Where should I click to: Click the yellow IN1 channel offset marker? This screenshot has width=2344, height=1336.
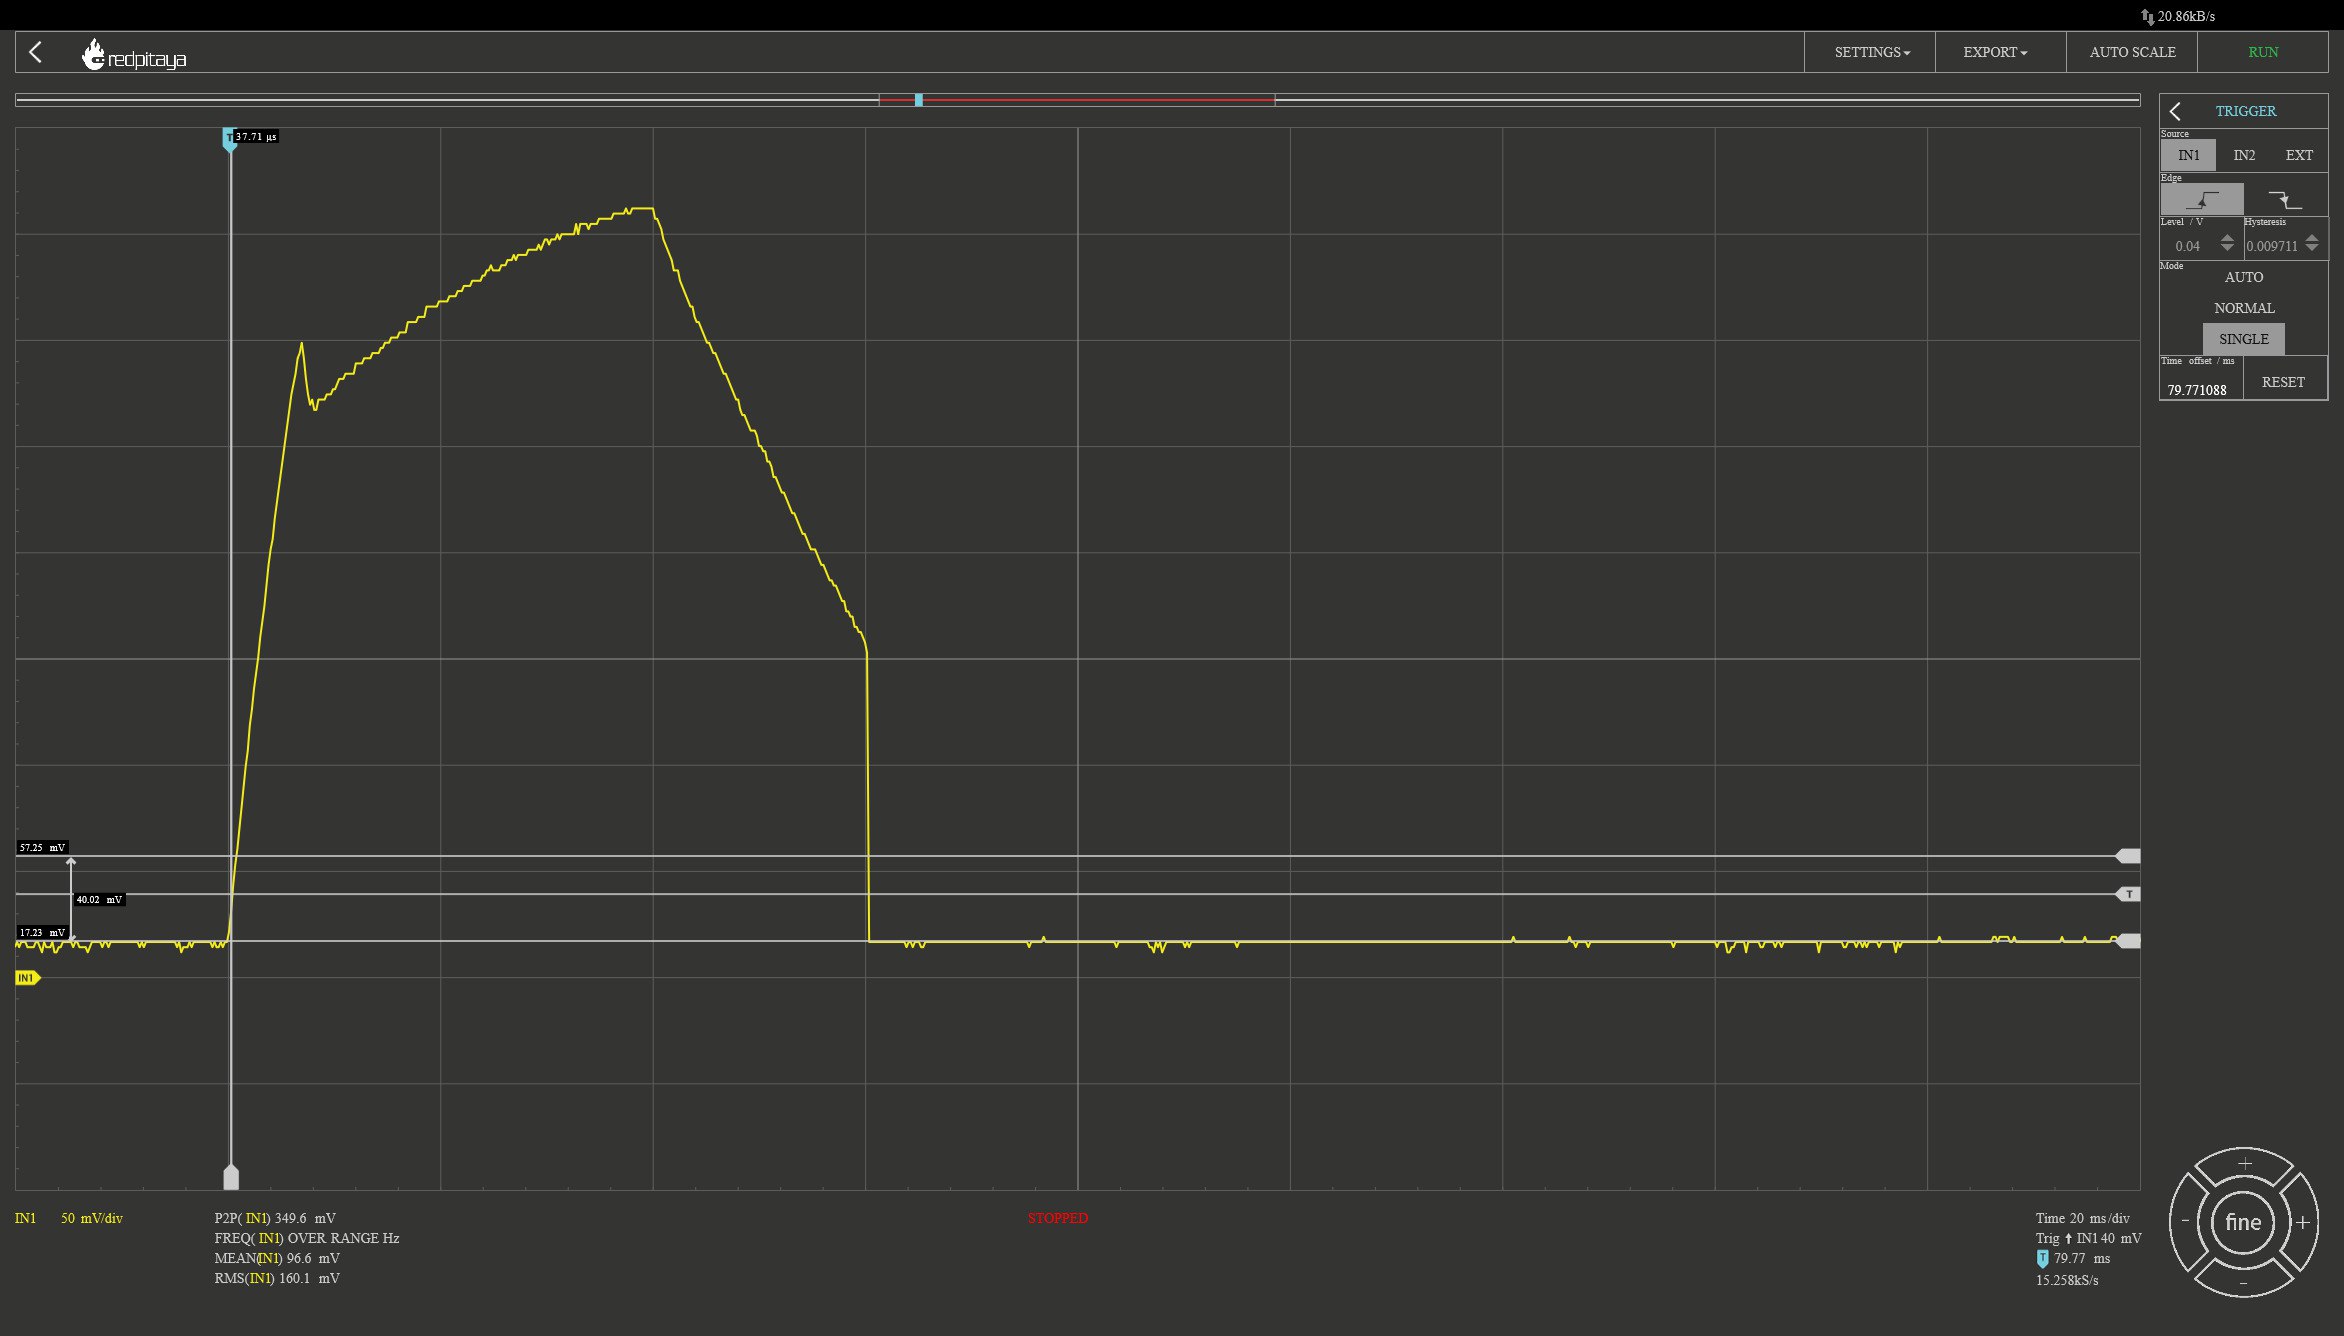click(x=28, y=978)
